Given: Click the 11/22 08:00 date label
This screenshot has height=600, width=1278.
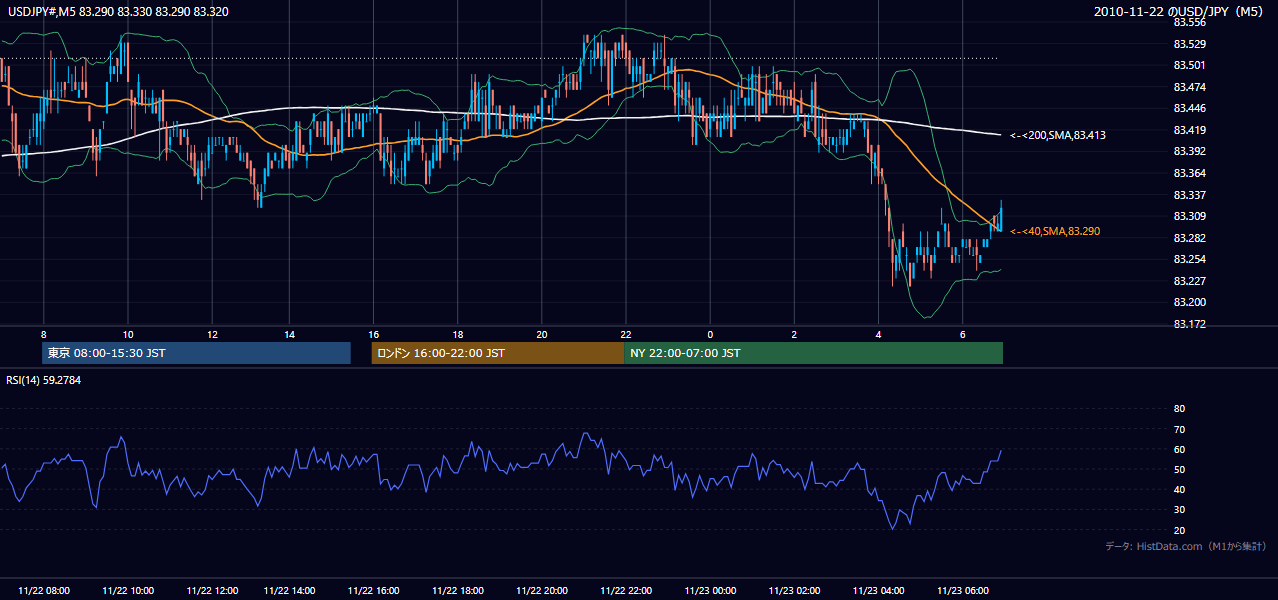Looking at the screenshot, I should point(44,591).
